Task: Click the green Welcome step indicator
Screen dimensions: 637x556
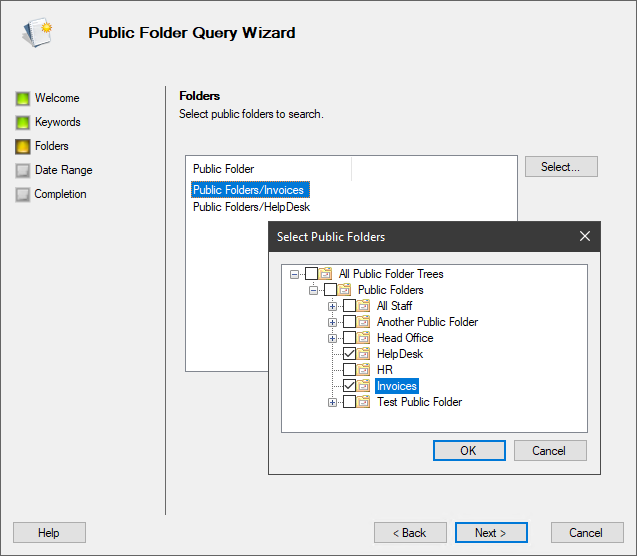Action: 23,98
